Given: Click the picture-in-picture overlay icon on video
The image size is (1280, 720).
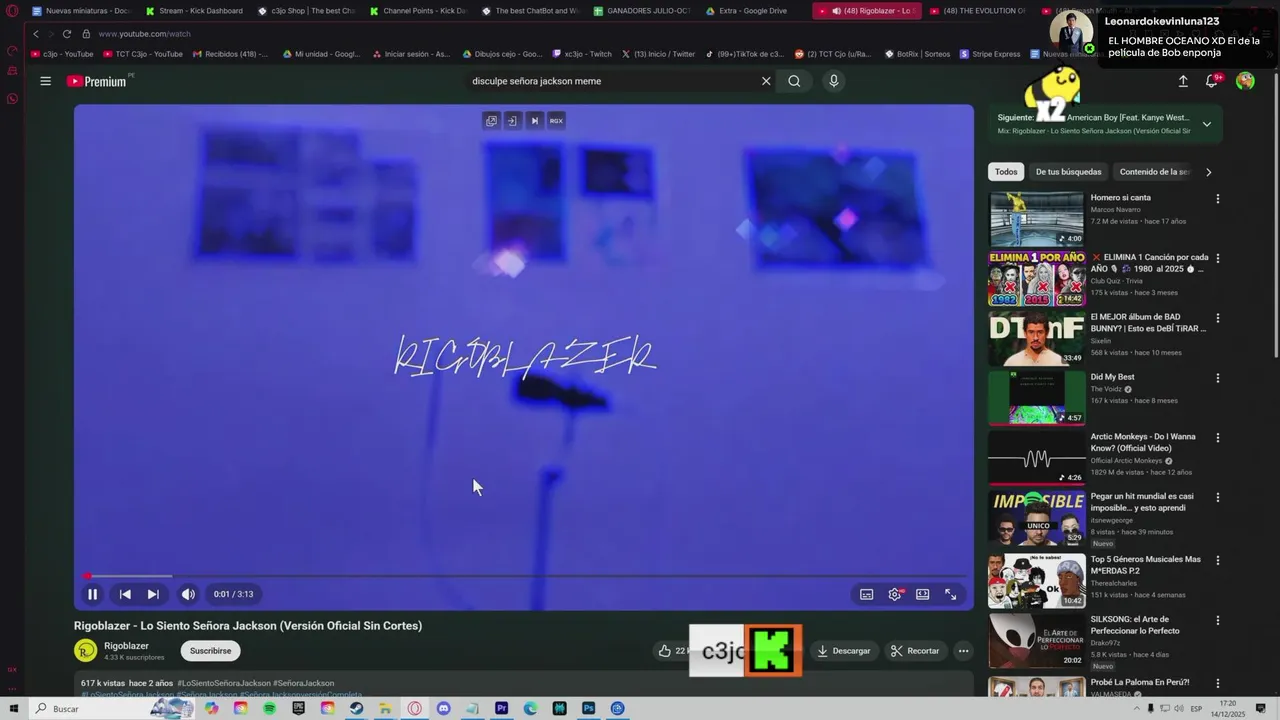Looking at the screenshot, I should point(491,121).
